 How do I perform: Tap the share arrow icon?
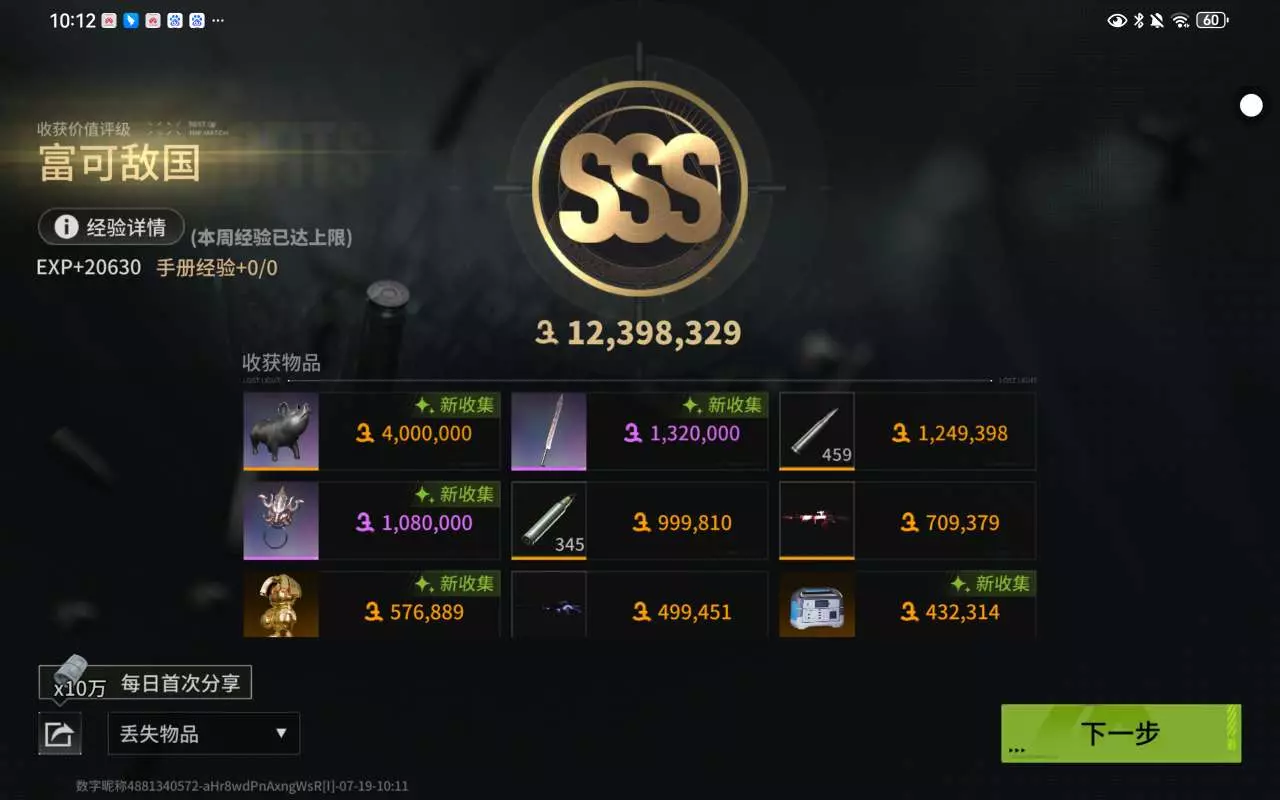60,734
